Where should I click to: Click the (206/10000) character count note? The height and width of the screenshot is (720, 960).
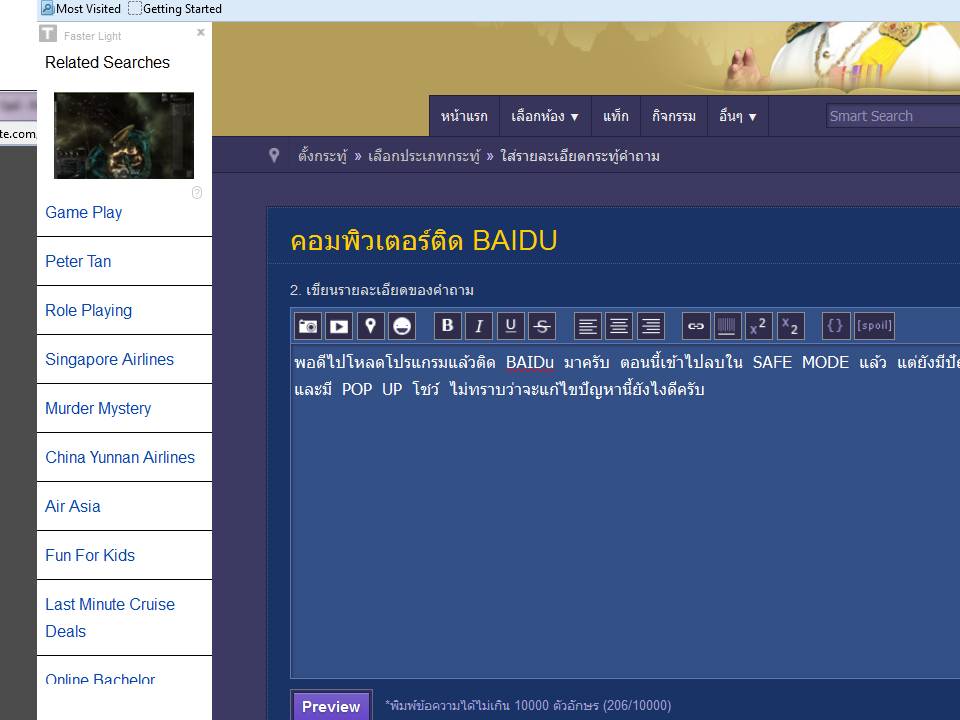(637, 705)
